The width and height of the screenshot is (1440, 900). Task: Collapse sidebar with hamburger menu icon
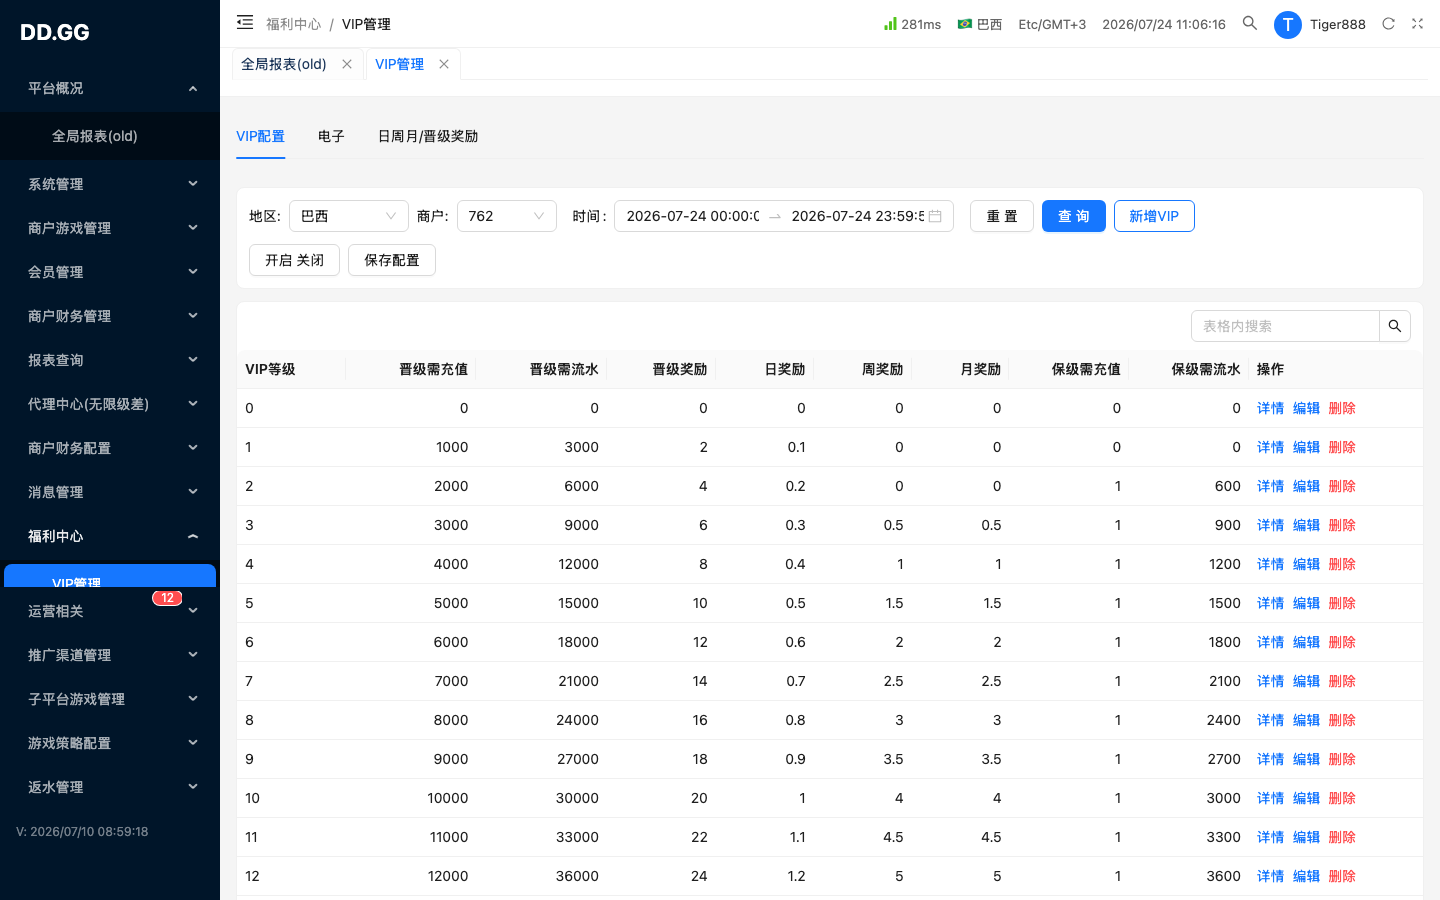[x=245, y=23]
